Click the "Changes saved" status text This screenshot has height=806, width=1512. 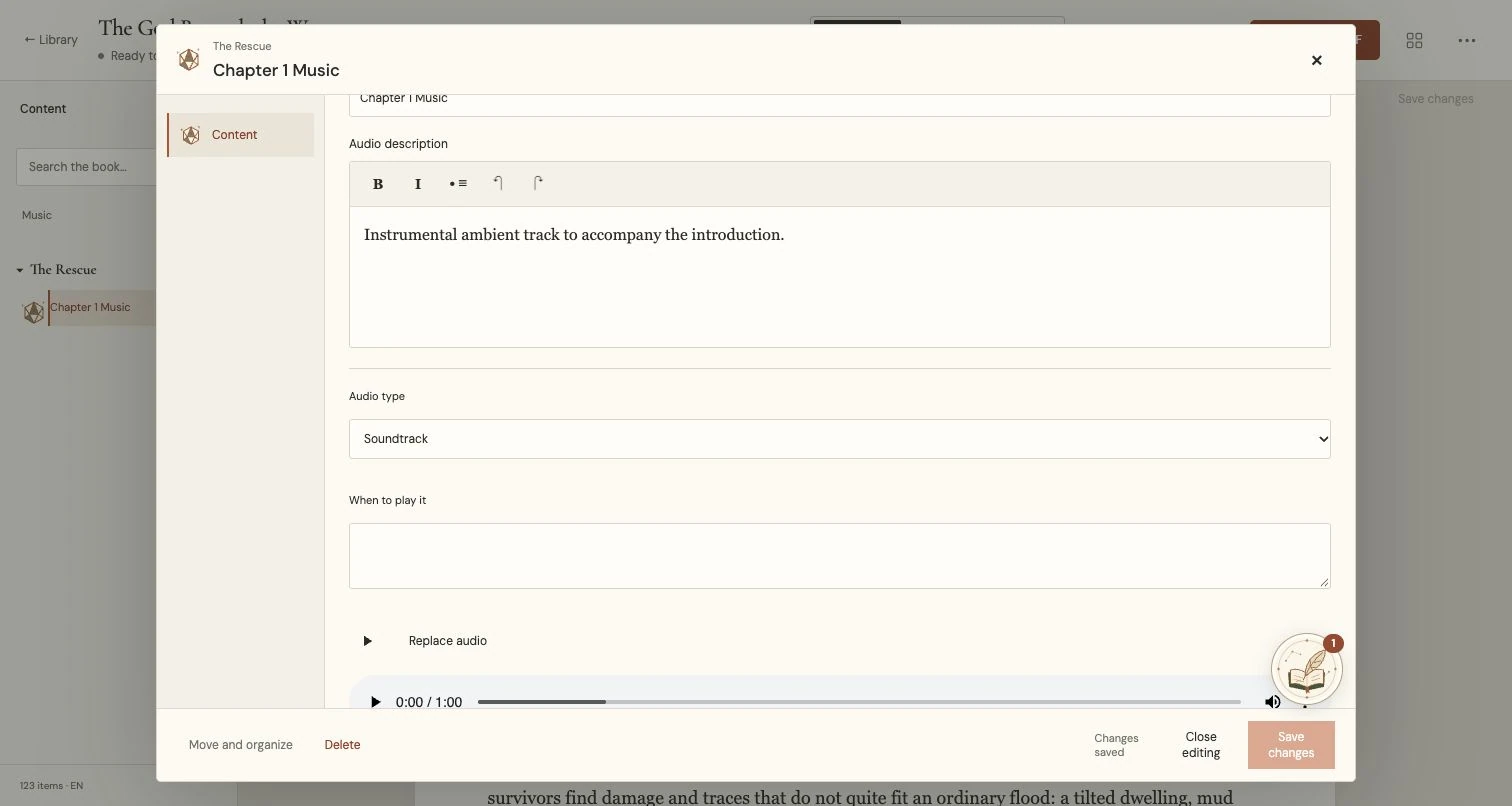click(x=1116, y=745)
